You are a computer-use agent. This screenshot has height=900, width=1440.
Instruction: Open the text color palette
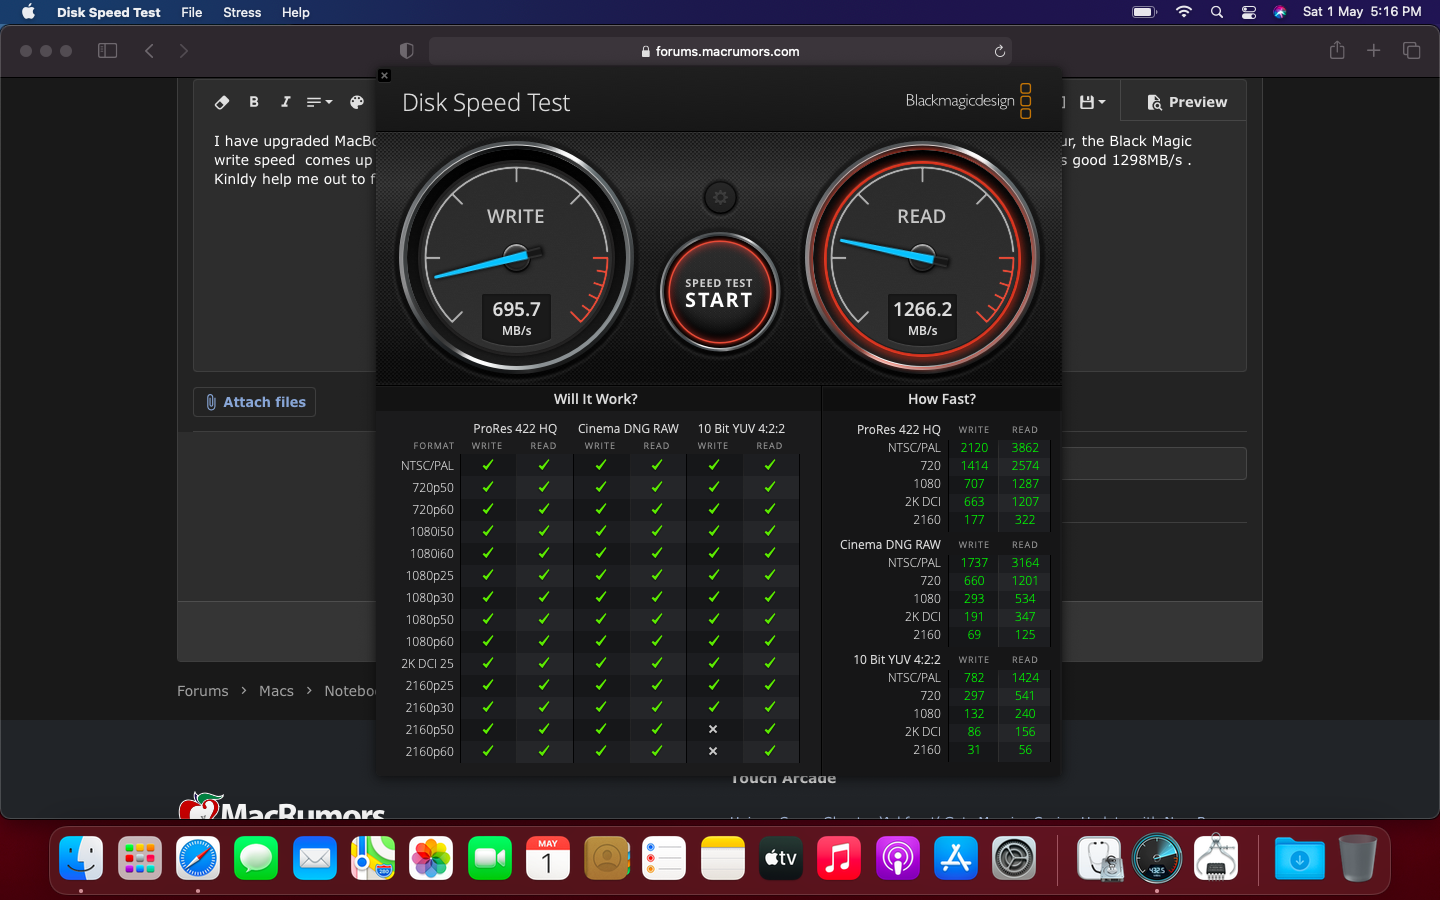(x=357, y=102)
